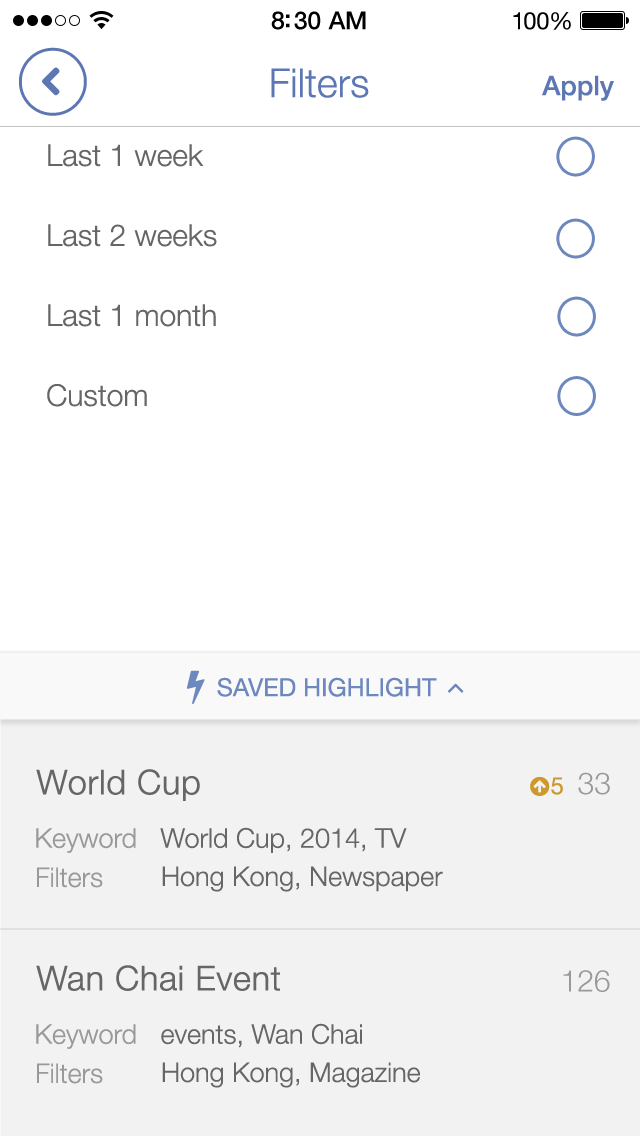This screenshot has width=640, height=1136.
Task: Open the World Cup saved highlight
Action: [118, 783]
